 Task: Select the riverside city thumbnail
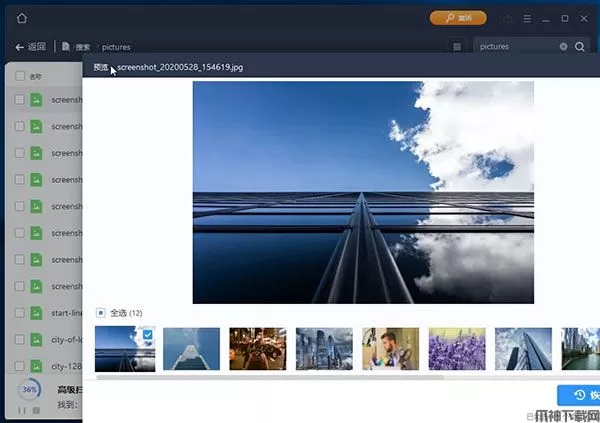[580, 349]
